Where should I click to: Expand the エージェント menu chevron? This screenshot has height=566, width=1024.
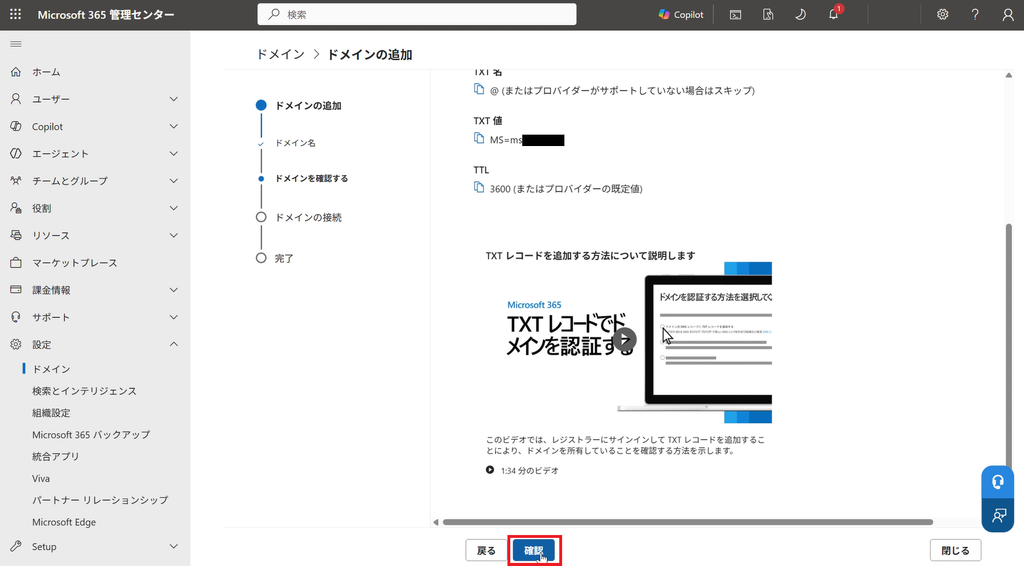(x=174, y=153)
